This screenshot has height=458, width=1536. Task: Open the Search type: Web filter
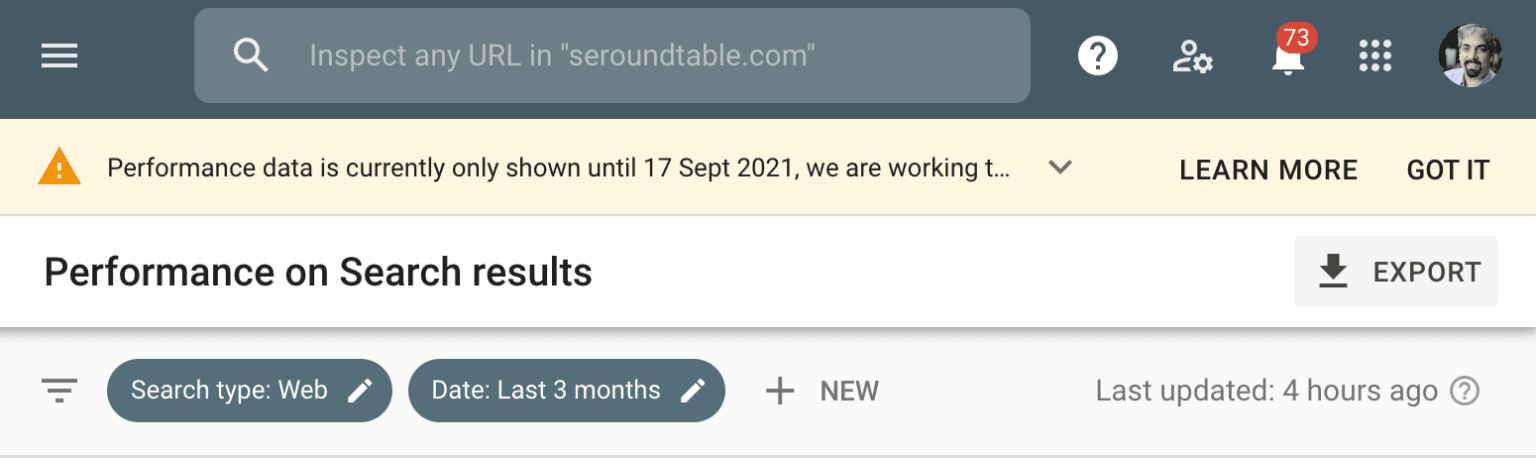[x=249, y=390]
